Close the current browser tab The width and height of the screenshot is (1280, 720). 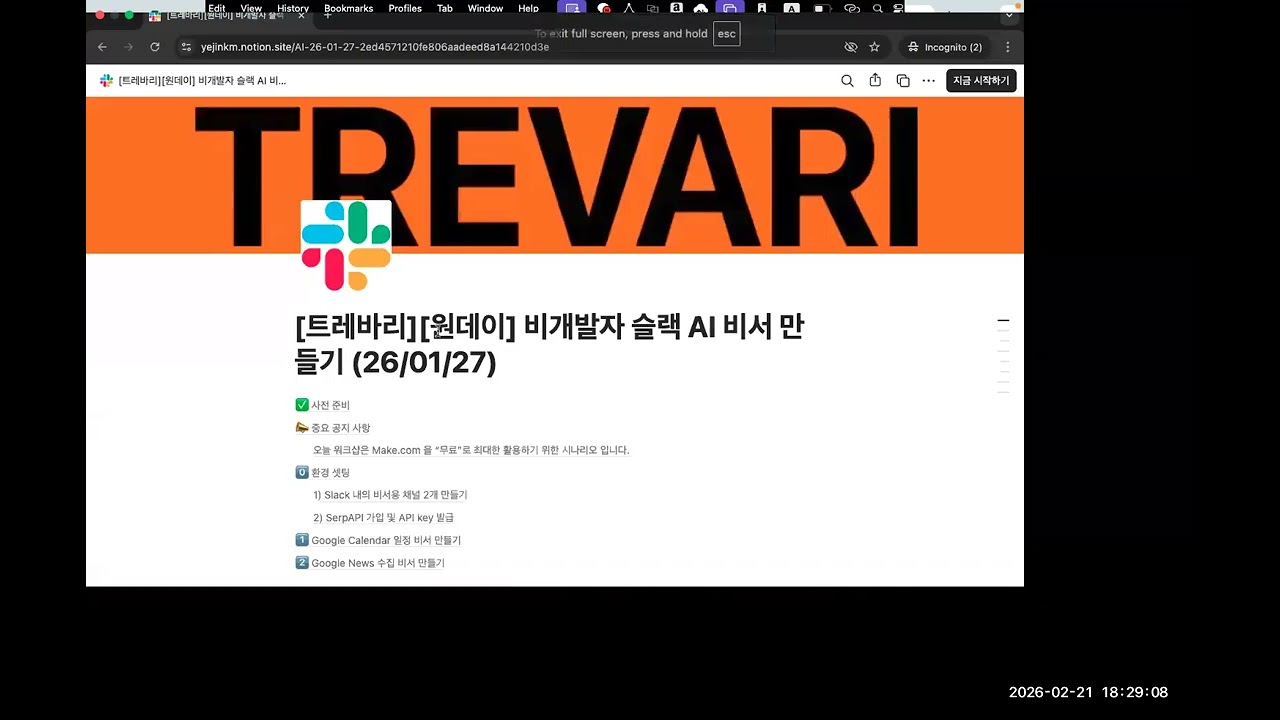point(301,15)
